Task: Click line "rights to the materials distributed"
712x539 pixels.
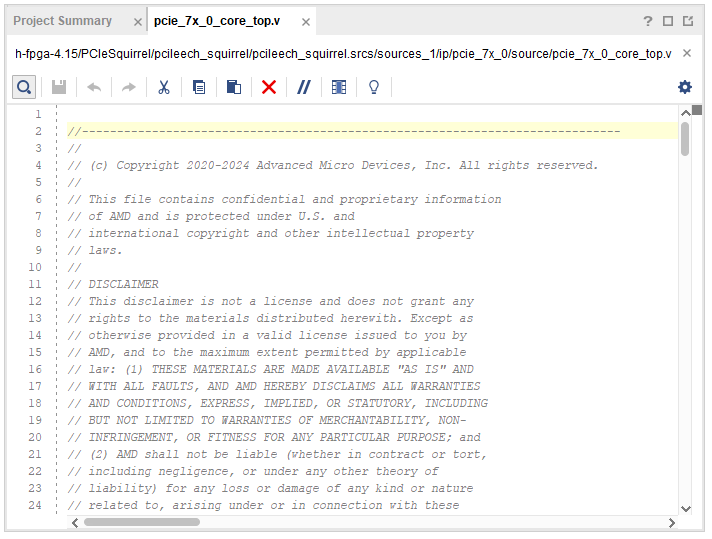Action: click(270, 318)
